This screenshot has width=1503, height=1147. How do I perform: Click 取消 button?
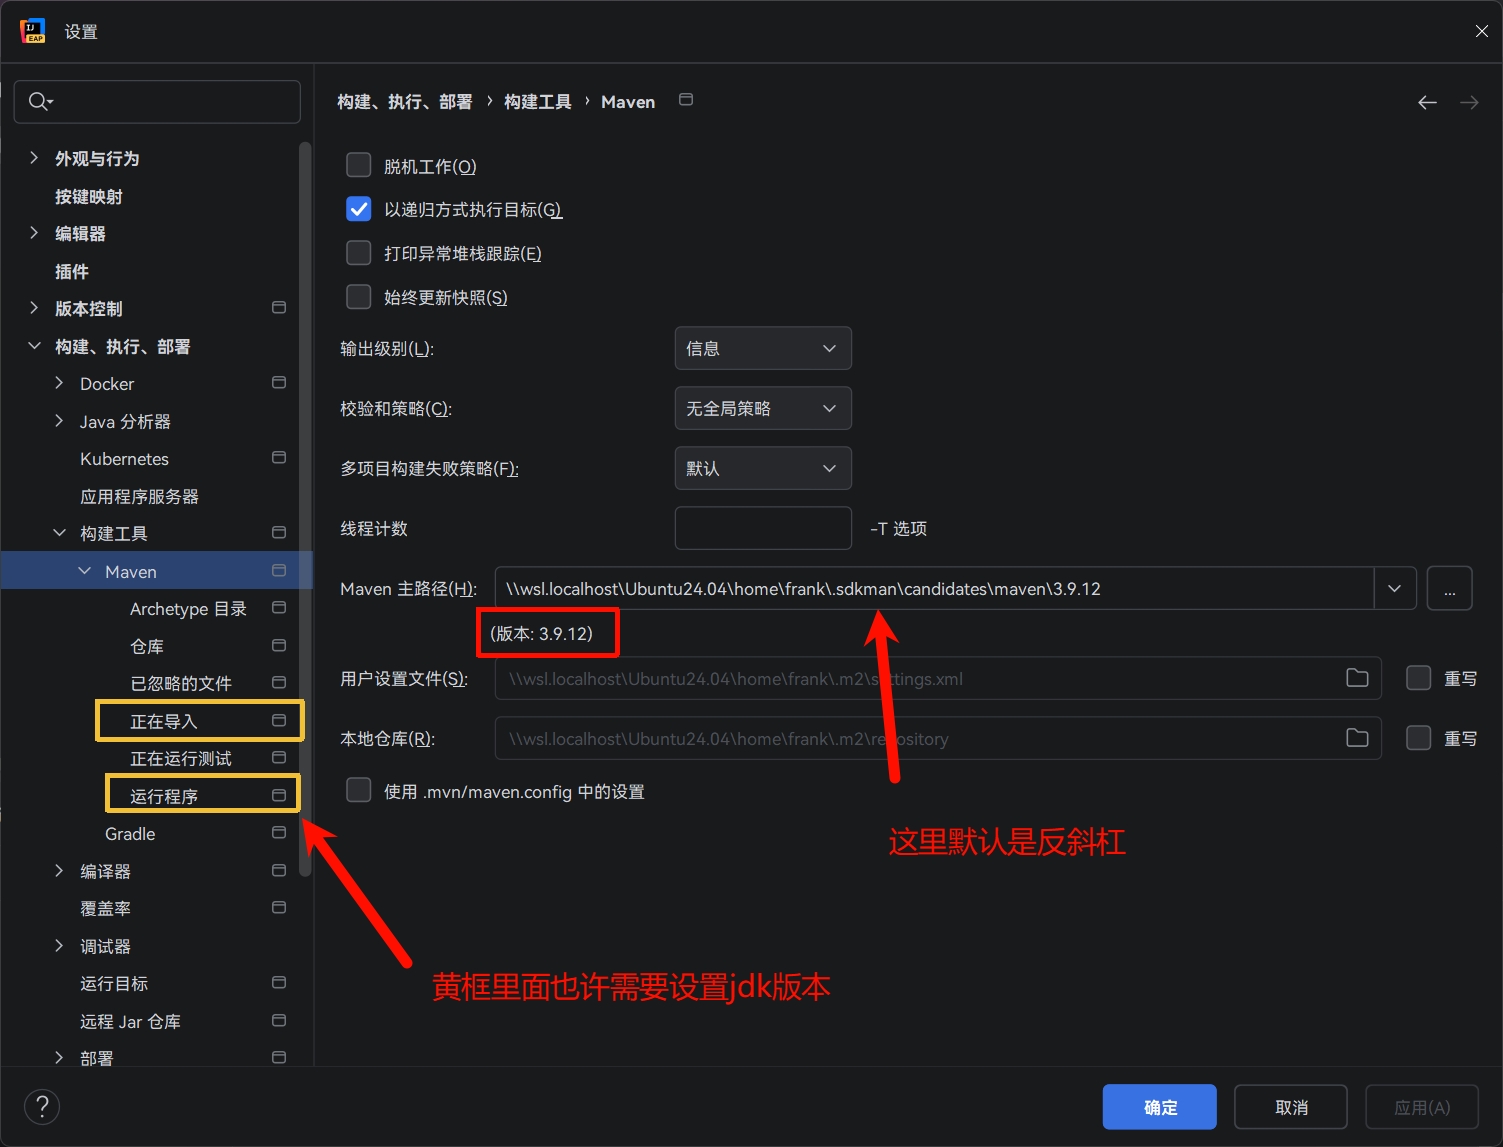(x=1291, y=1107)
